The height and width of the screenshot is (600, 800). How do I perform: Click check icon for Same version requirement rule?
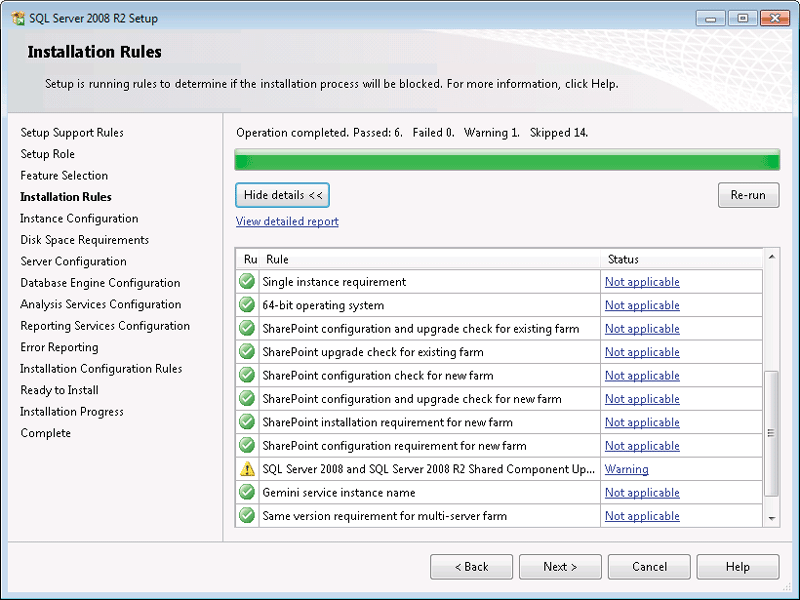247,516
